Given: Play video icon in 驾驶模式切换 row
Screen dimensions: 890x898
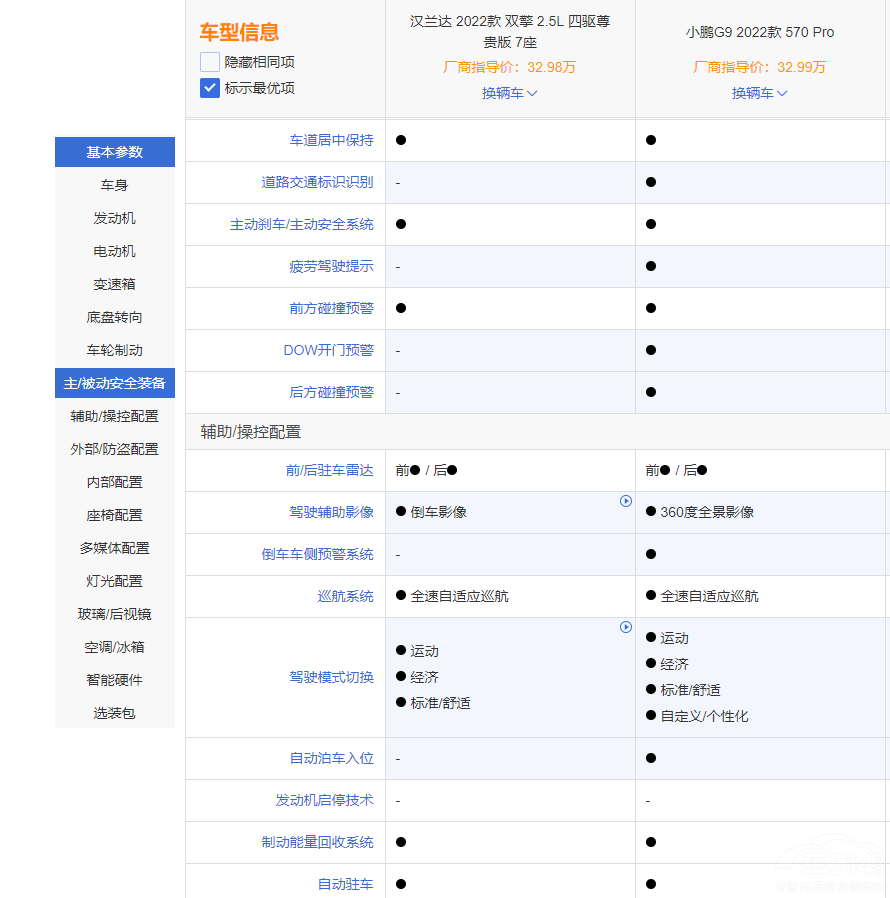Looking at the screenshot, I should pos(626,627).
